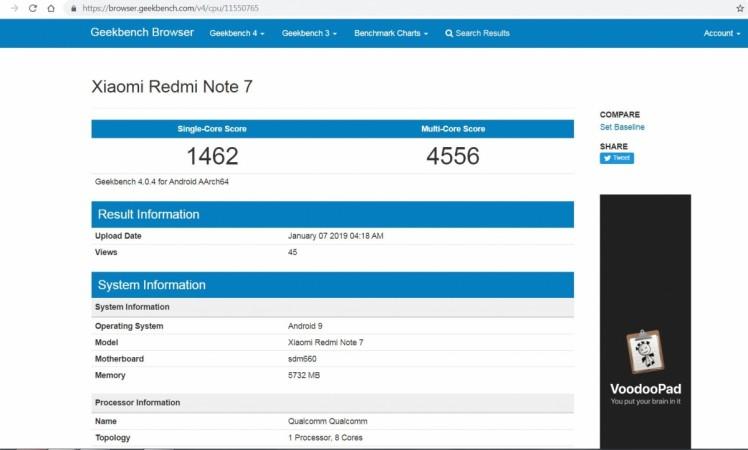The height and width of the screenshot is (450, 748).
Task: Click the Single-Core Score value 1462
Action: pyautogui.click(x=212, y=156)
